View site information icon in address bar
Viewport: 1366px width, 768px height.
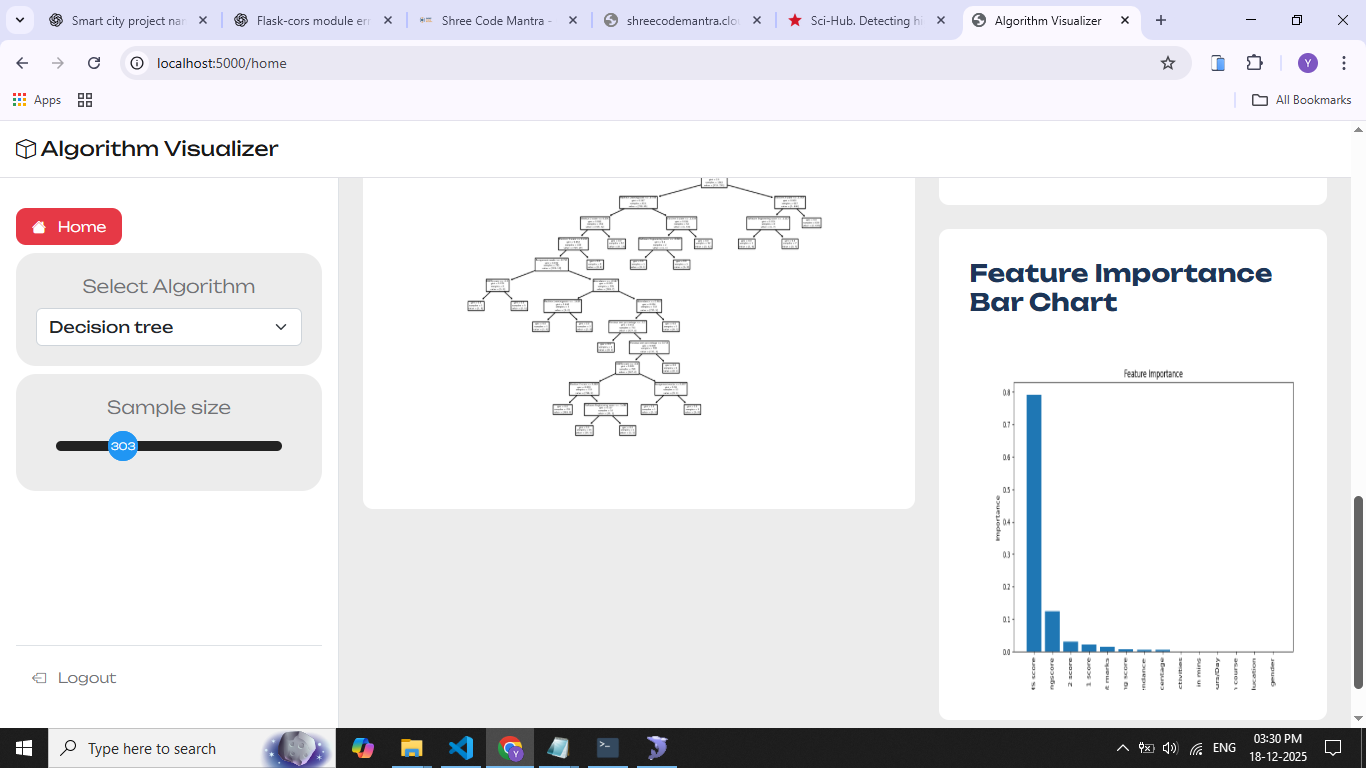tap(138, 63)
